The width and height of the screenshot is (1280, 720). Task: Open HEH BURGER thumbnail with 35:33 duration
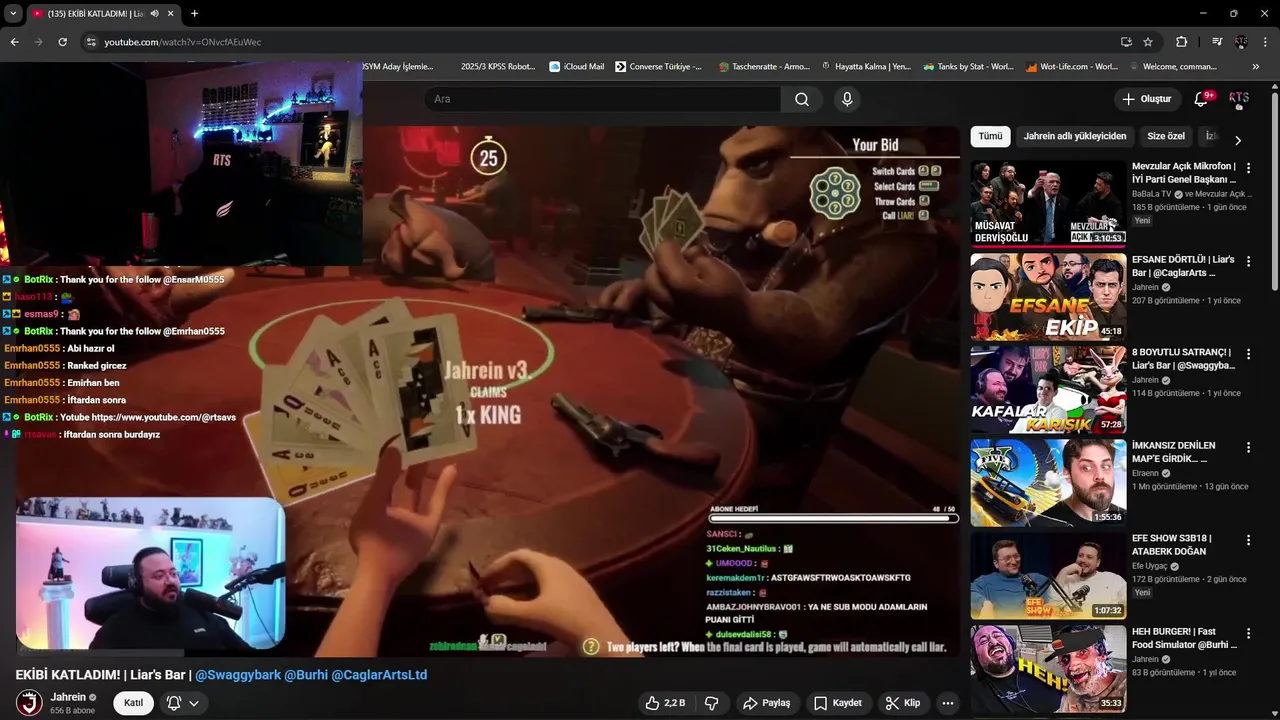[x=1048, y=668]
